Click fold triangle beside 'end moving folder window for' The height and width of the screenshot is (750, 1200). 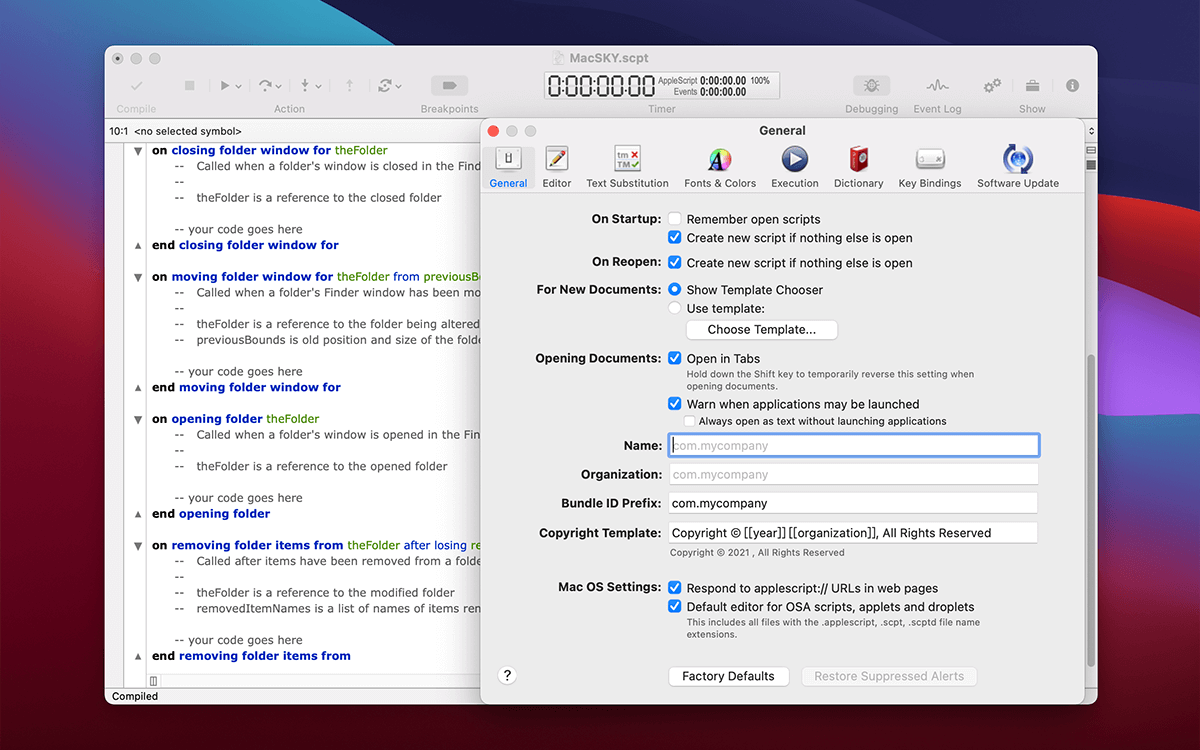pos(138,387)
